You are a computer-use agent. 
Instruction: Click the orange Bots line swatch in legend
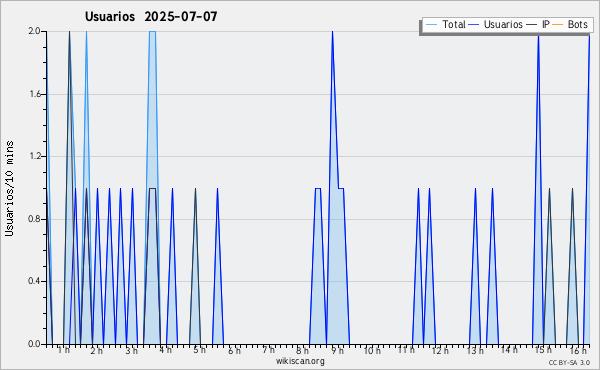click(558, 24)
